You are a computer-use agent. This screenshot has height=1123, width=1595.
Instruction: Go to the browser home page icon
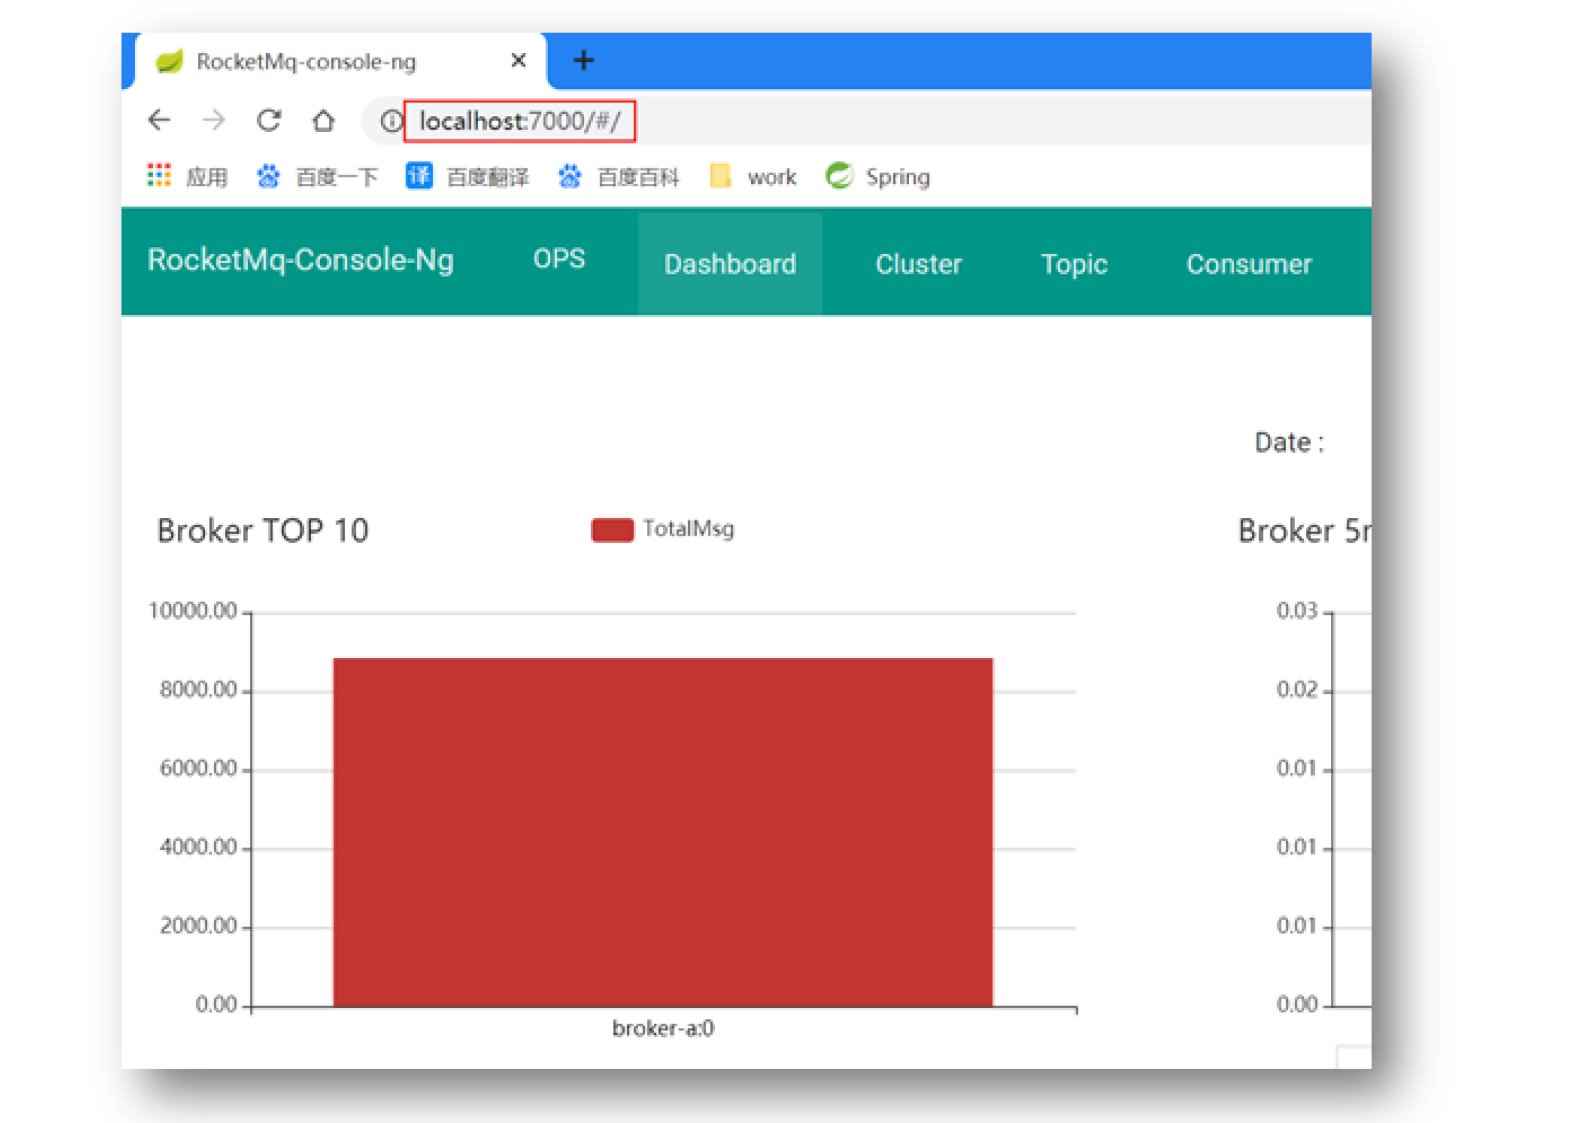pos(323,121)
